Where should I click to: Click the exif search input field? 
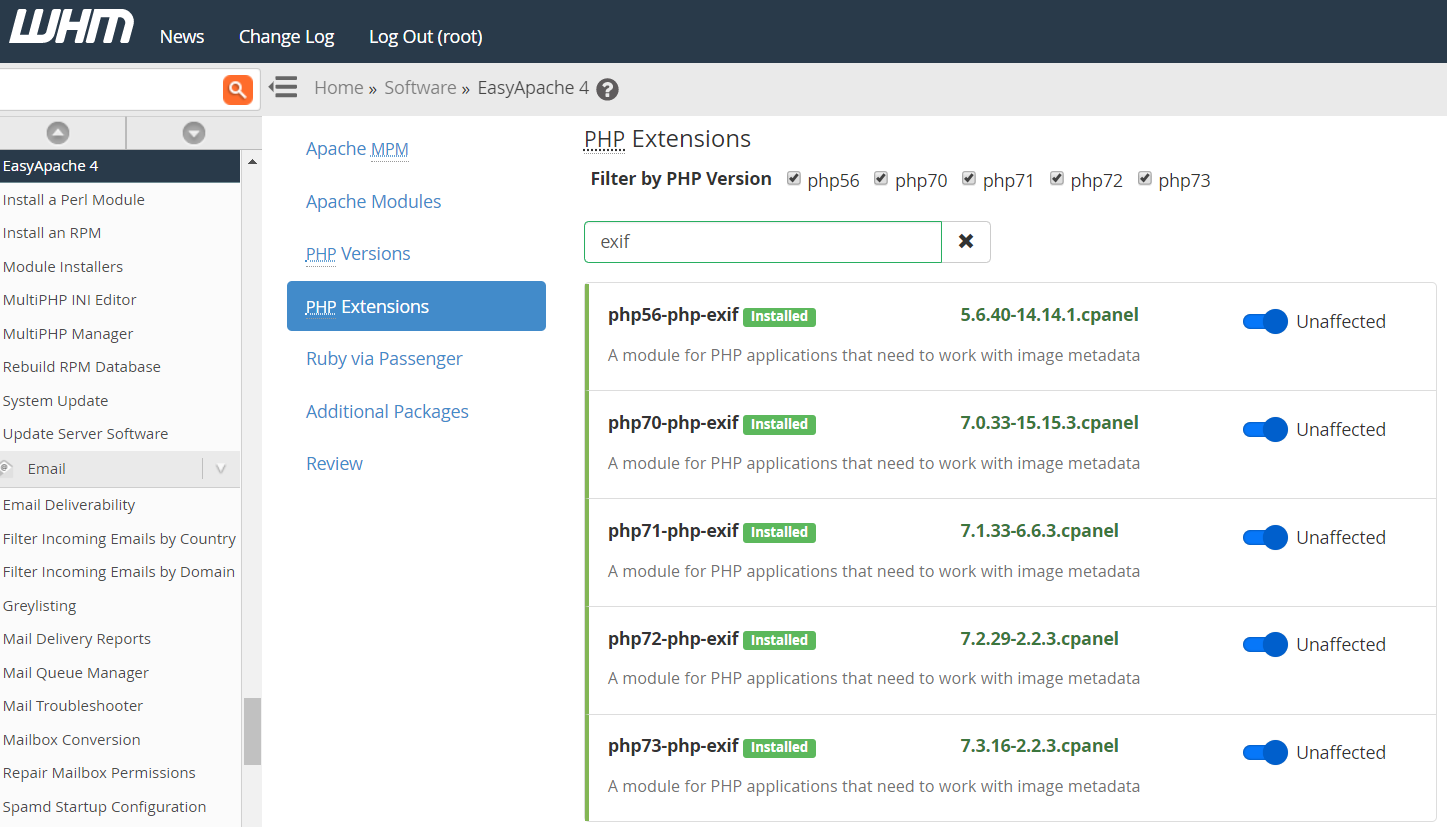(x=762, y=242)
